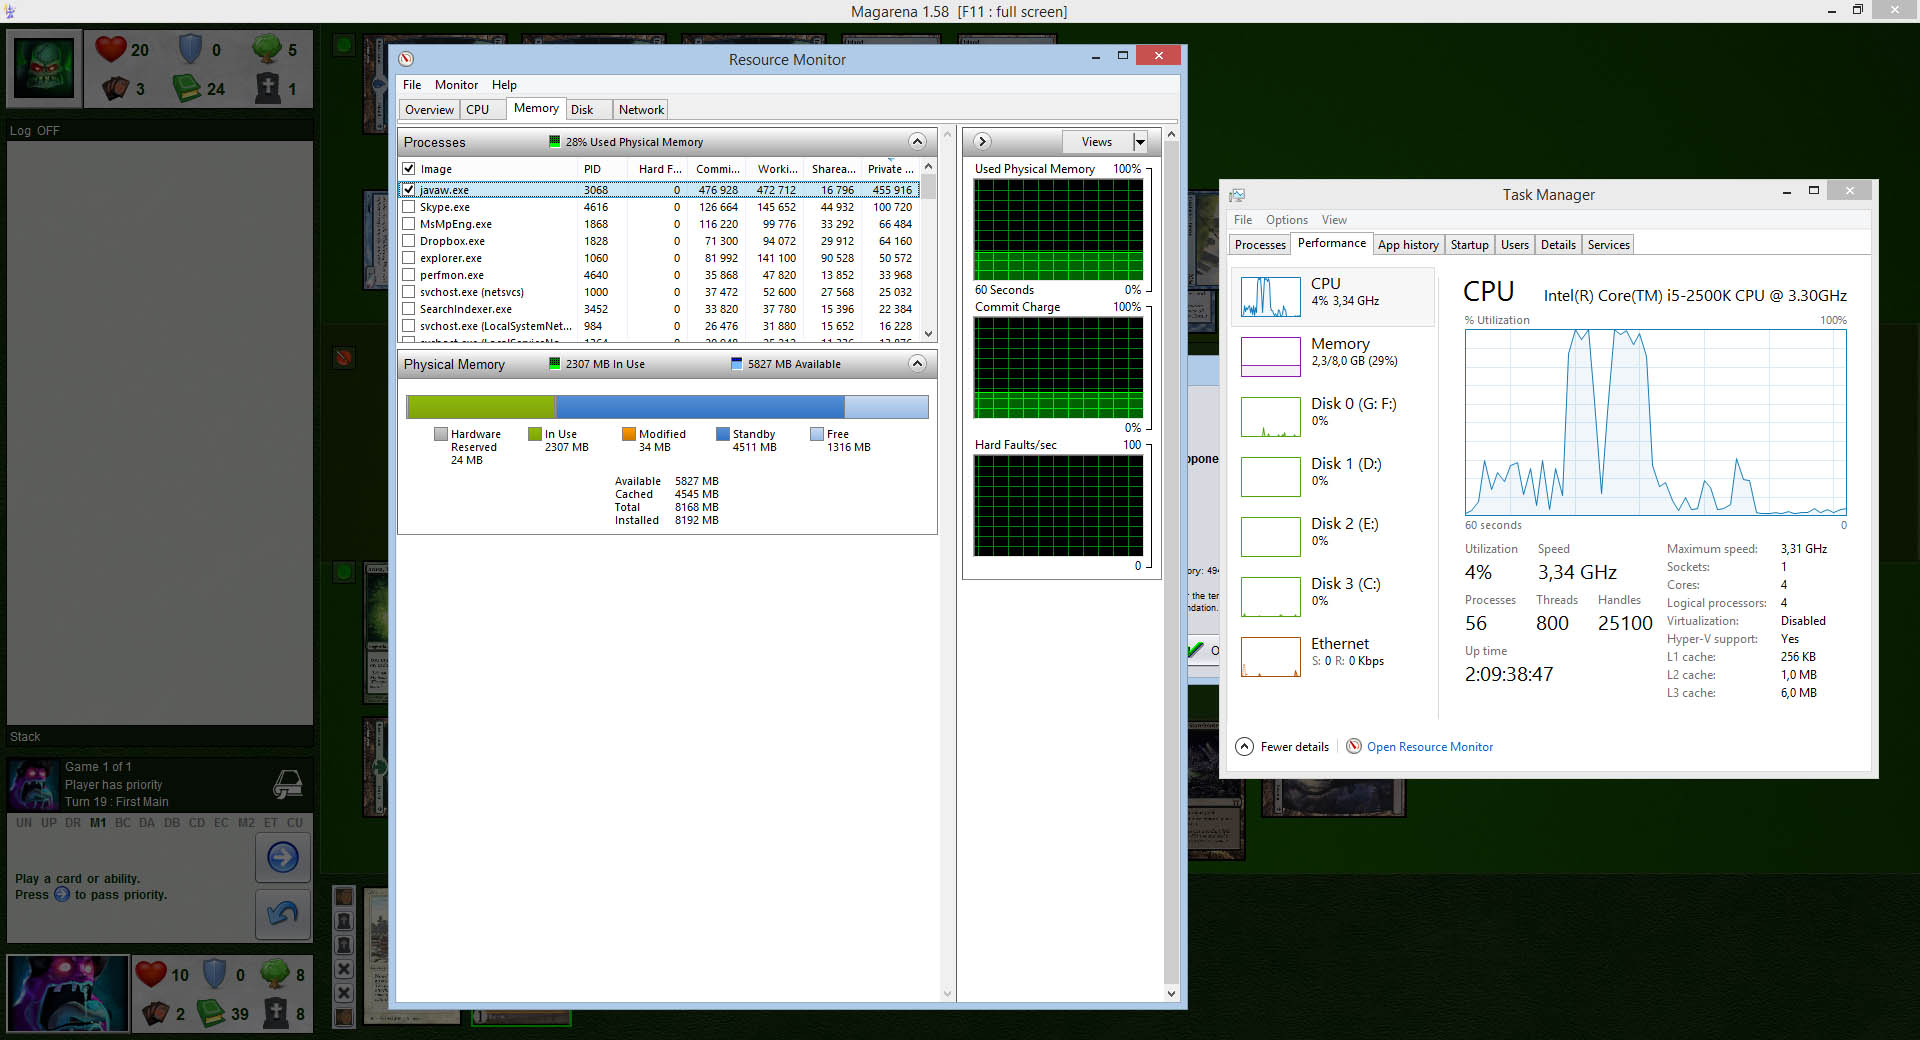Click Fewer details in Task Manager
The height and width of the screenshot is (1040, 1920).
coord(1294,747)
